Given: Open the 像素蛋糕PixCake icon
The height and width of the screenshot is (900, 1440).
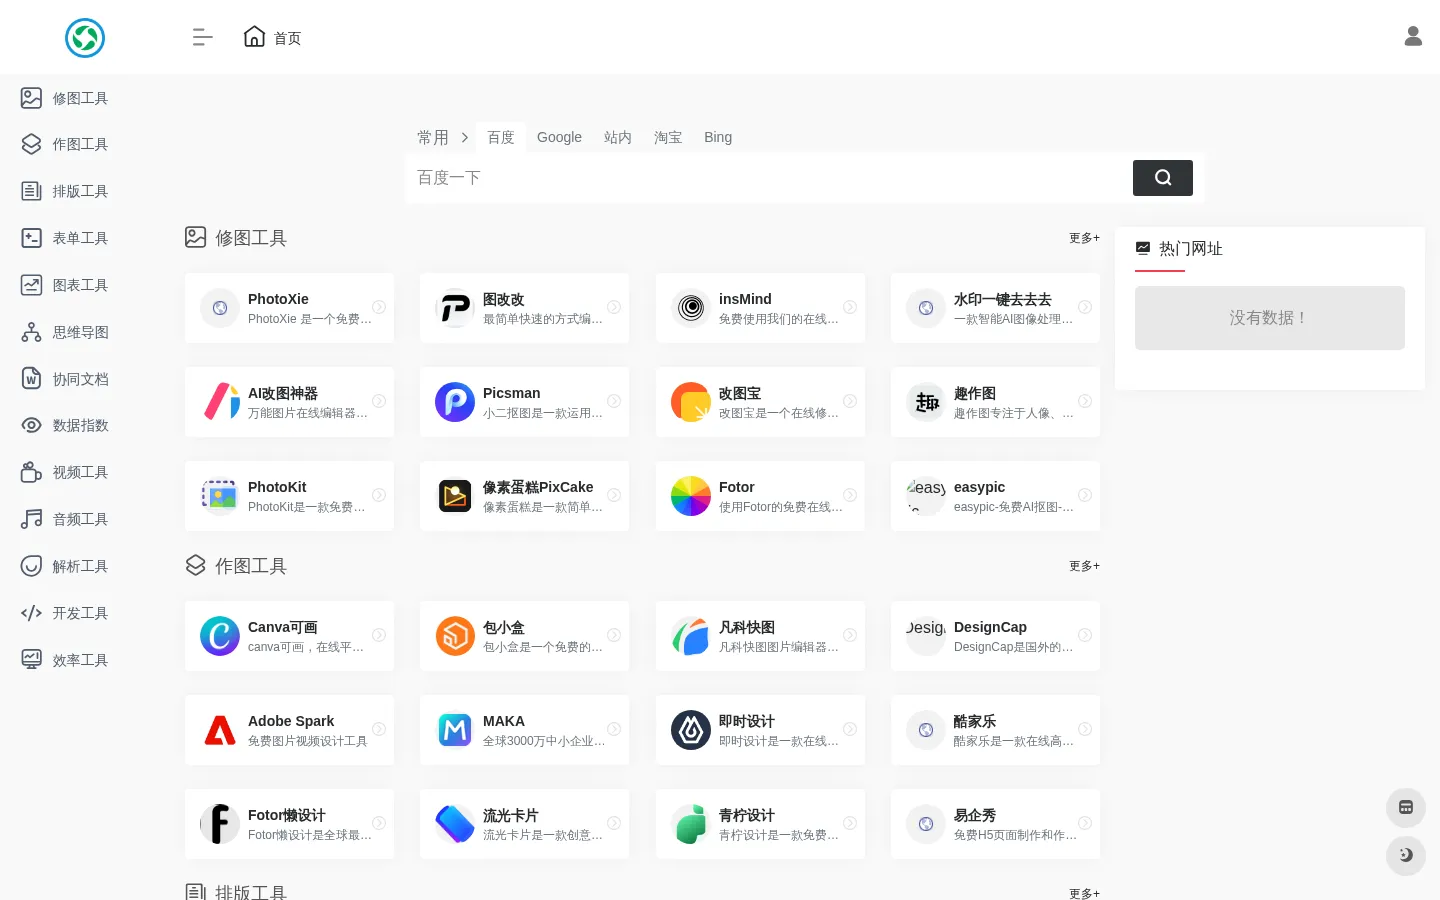Looking at the screenshot, I should [x=455, y=496].
